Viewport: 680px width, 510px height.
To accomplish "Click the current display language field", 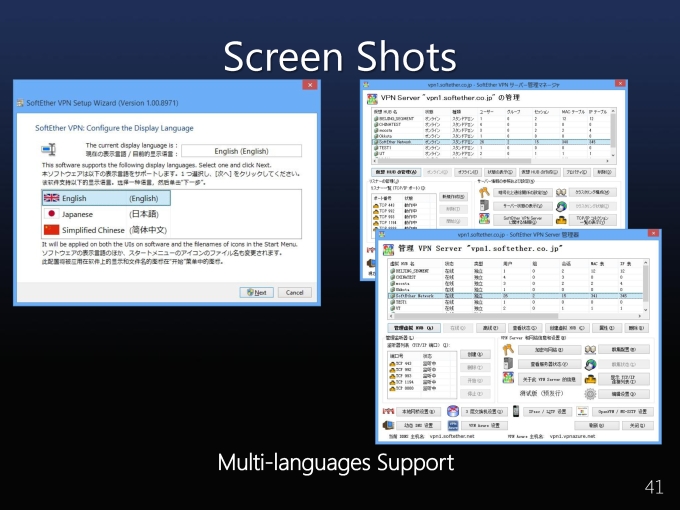I will [x=242, y=151].
